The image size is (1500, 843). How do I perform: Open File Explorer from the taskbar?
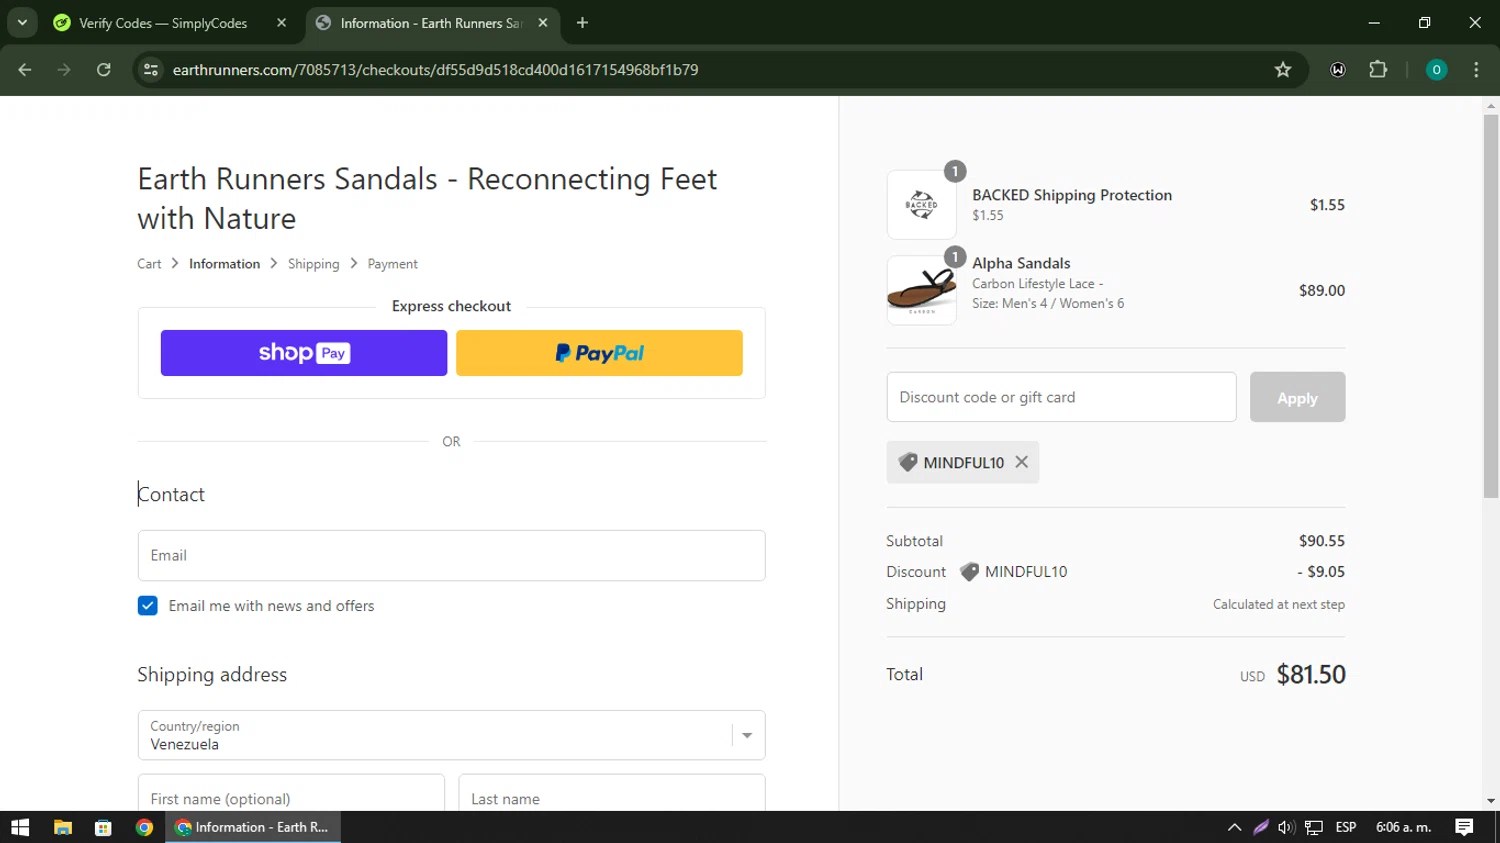point(63,827)
